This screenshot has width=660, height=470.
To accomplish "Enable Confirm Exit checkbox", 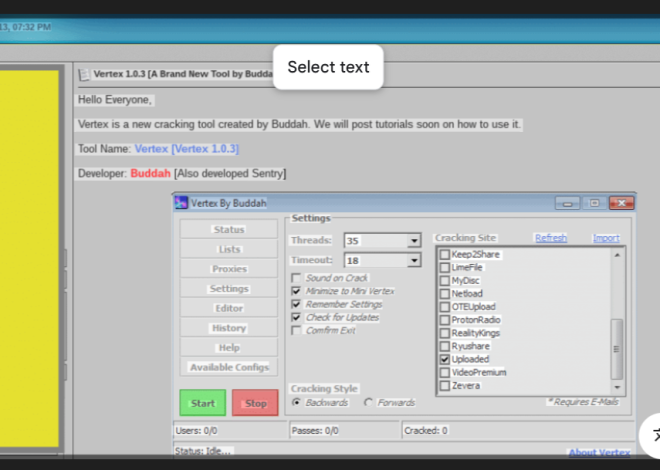I will 296,330.
